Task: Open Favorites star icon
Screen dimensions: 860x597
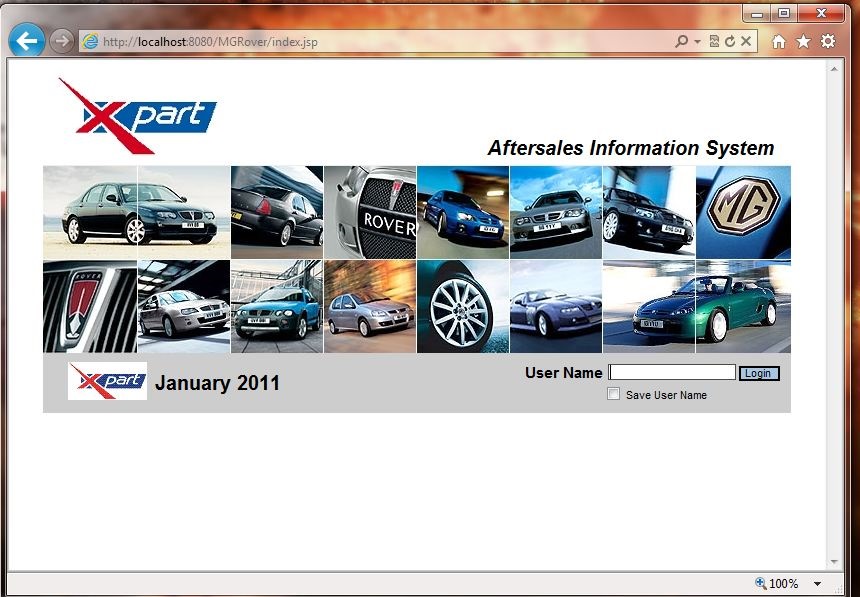Action: click(x=804, y=41)
